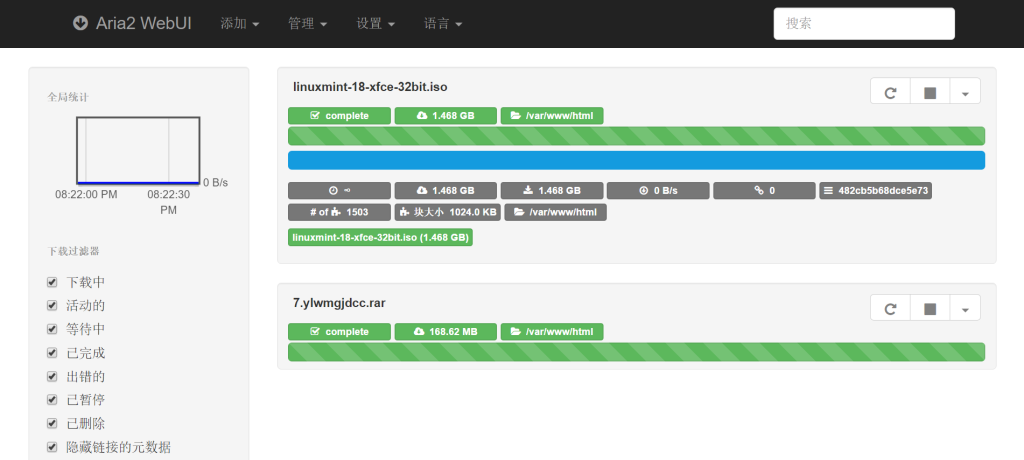Toggle the 出错的 filter checkbox
This screenshot has height=460, width=1024.
click(52, 376)
